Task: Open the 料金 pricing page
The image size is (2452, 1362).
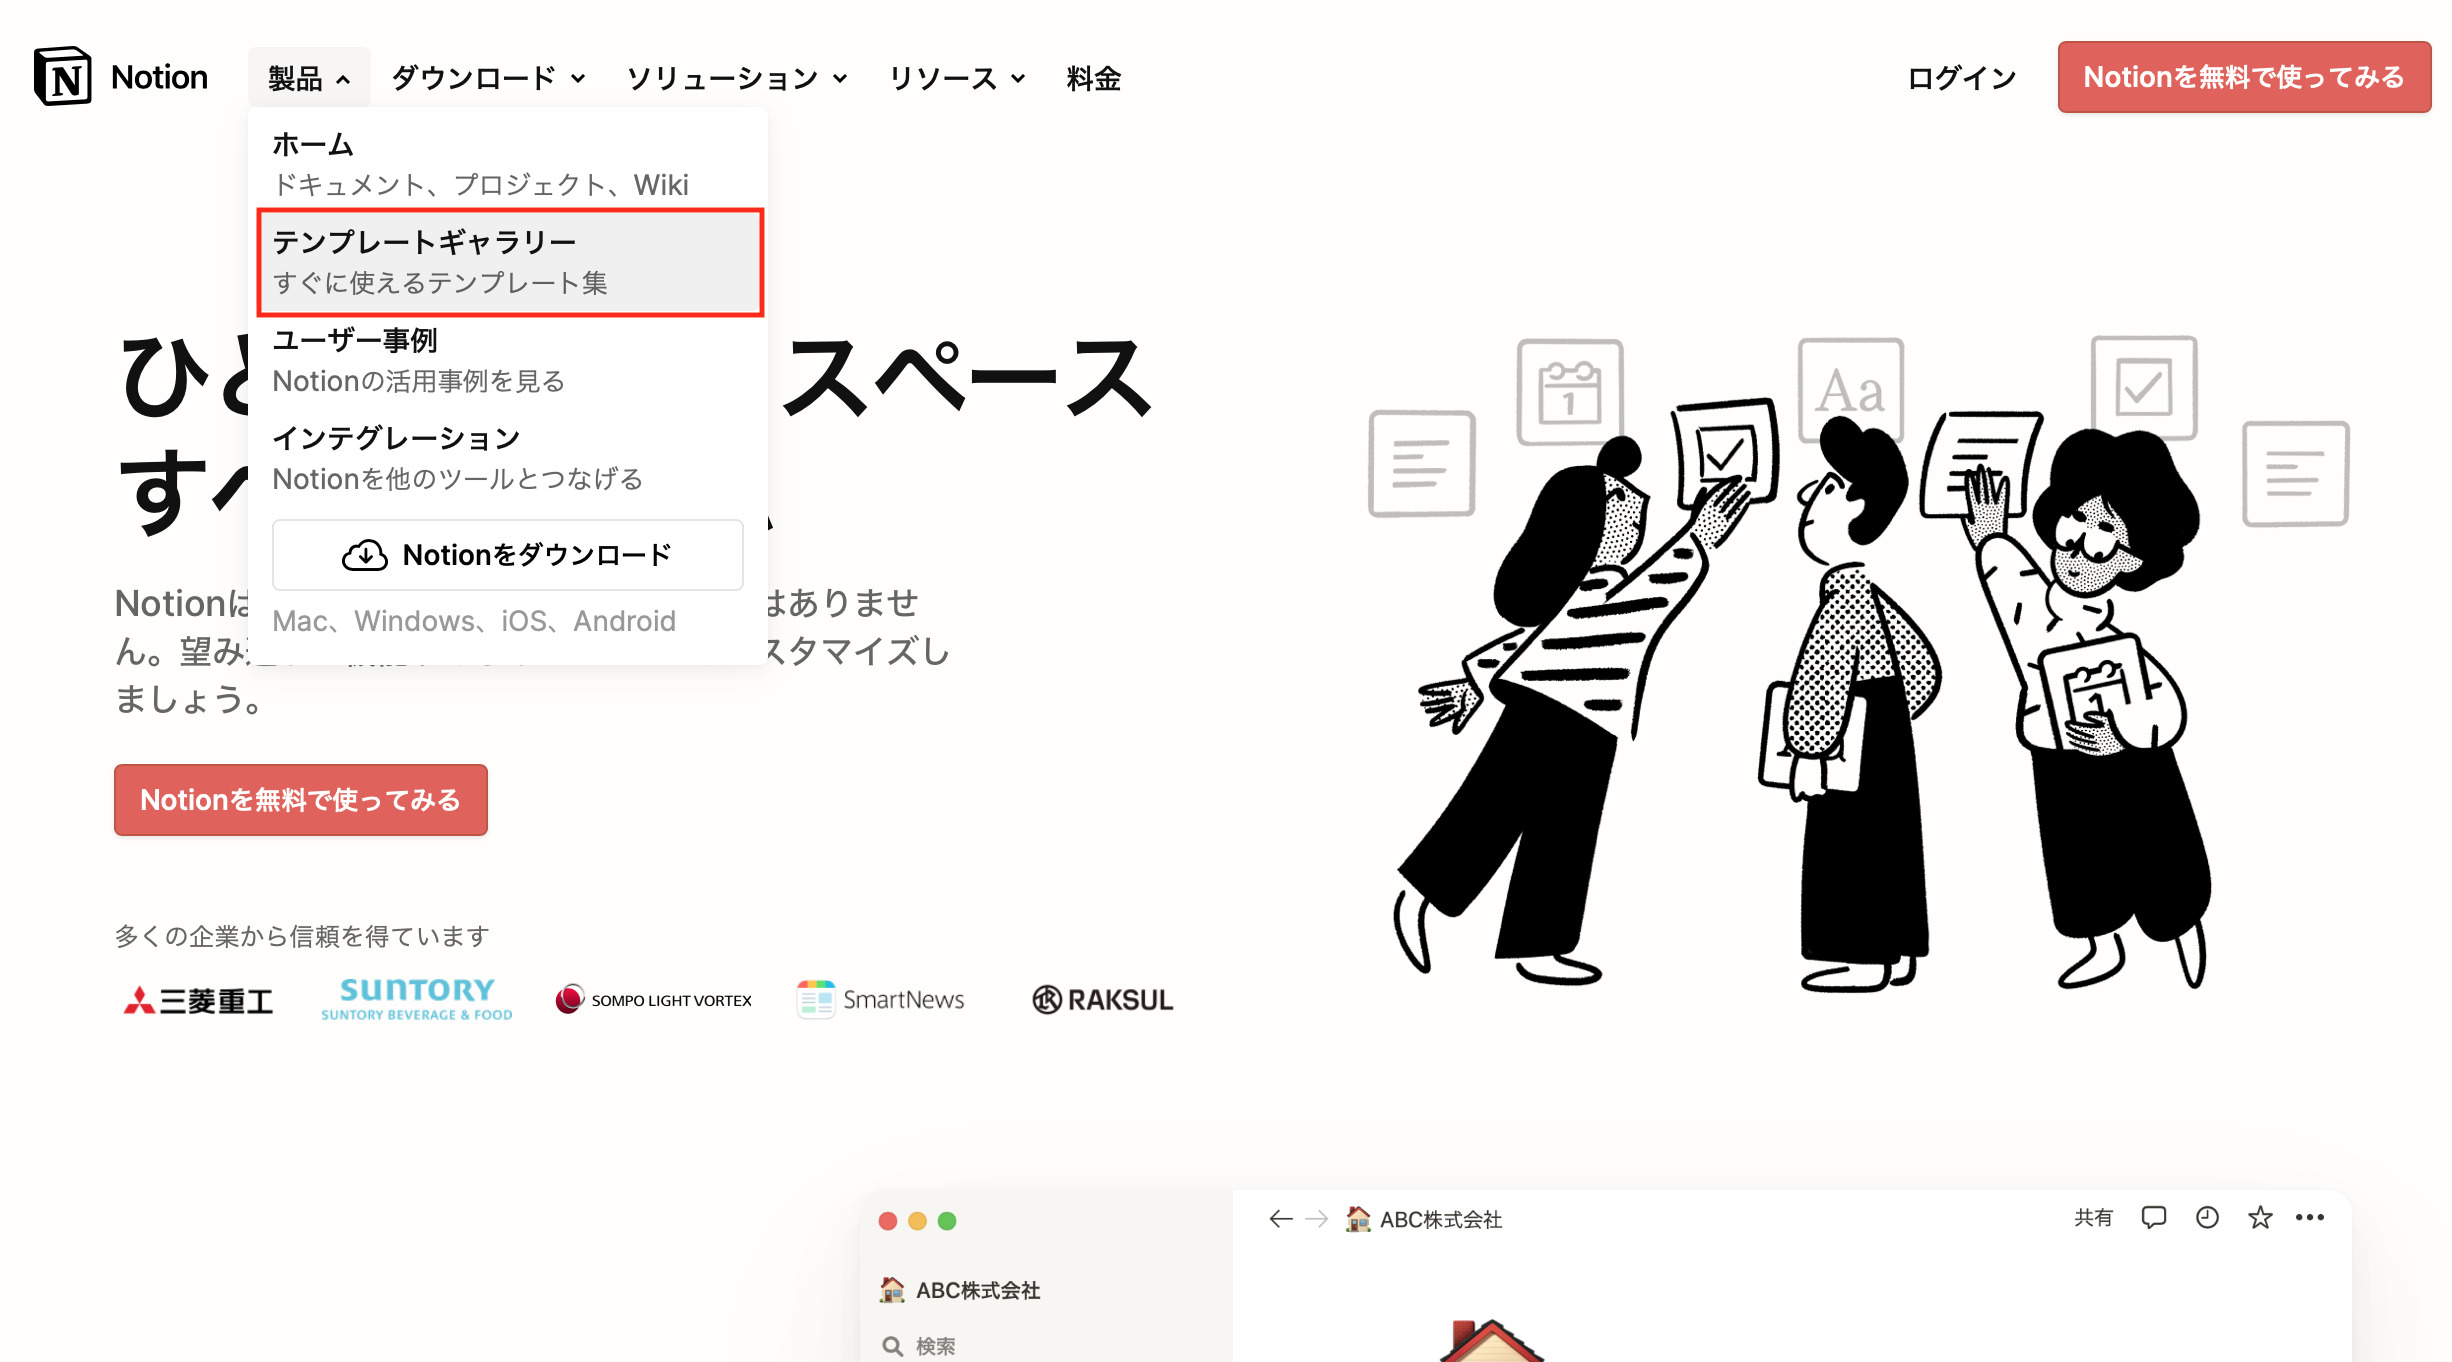Action: coord(1093,78)
